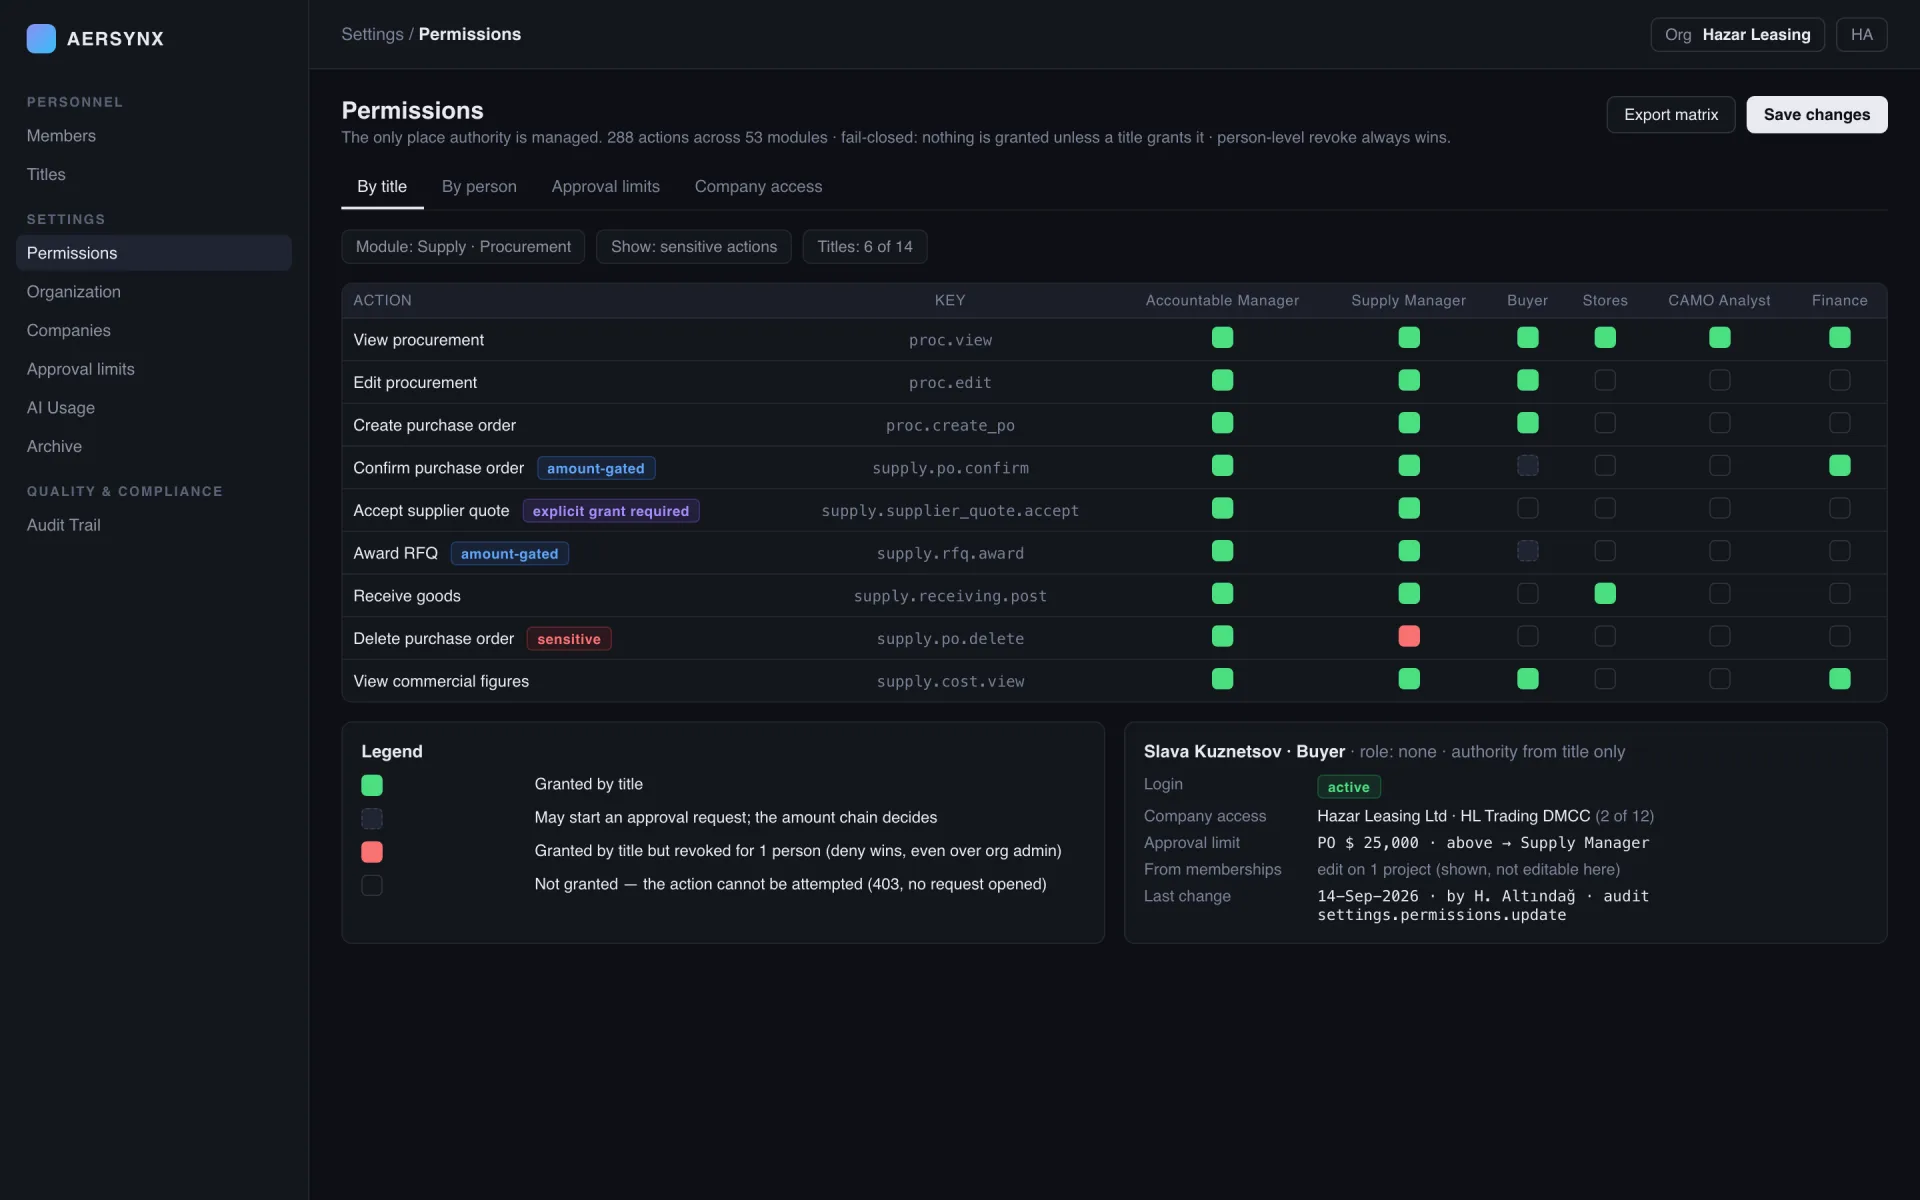Click the Export matrix button
Viewport: 1920px width, 1200px height.
point(1670,115)
